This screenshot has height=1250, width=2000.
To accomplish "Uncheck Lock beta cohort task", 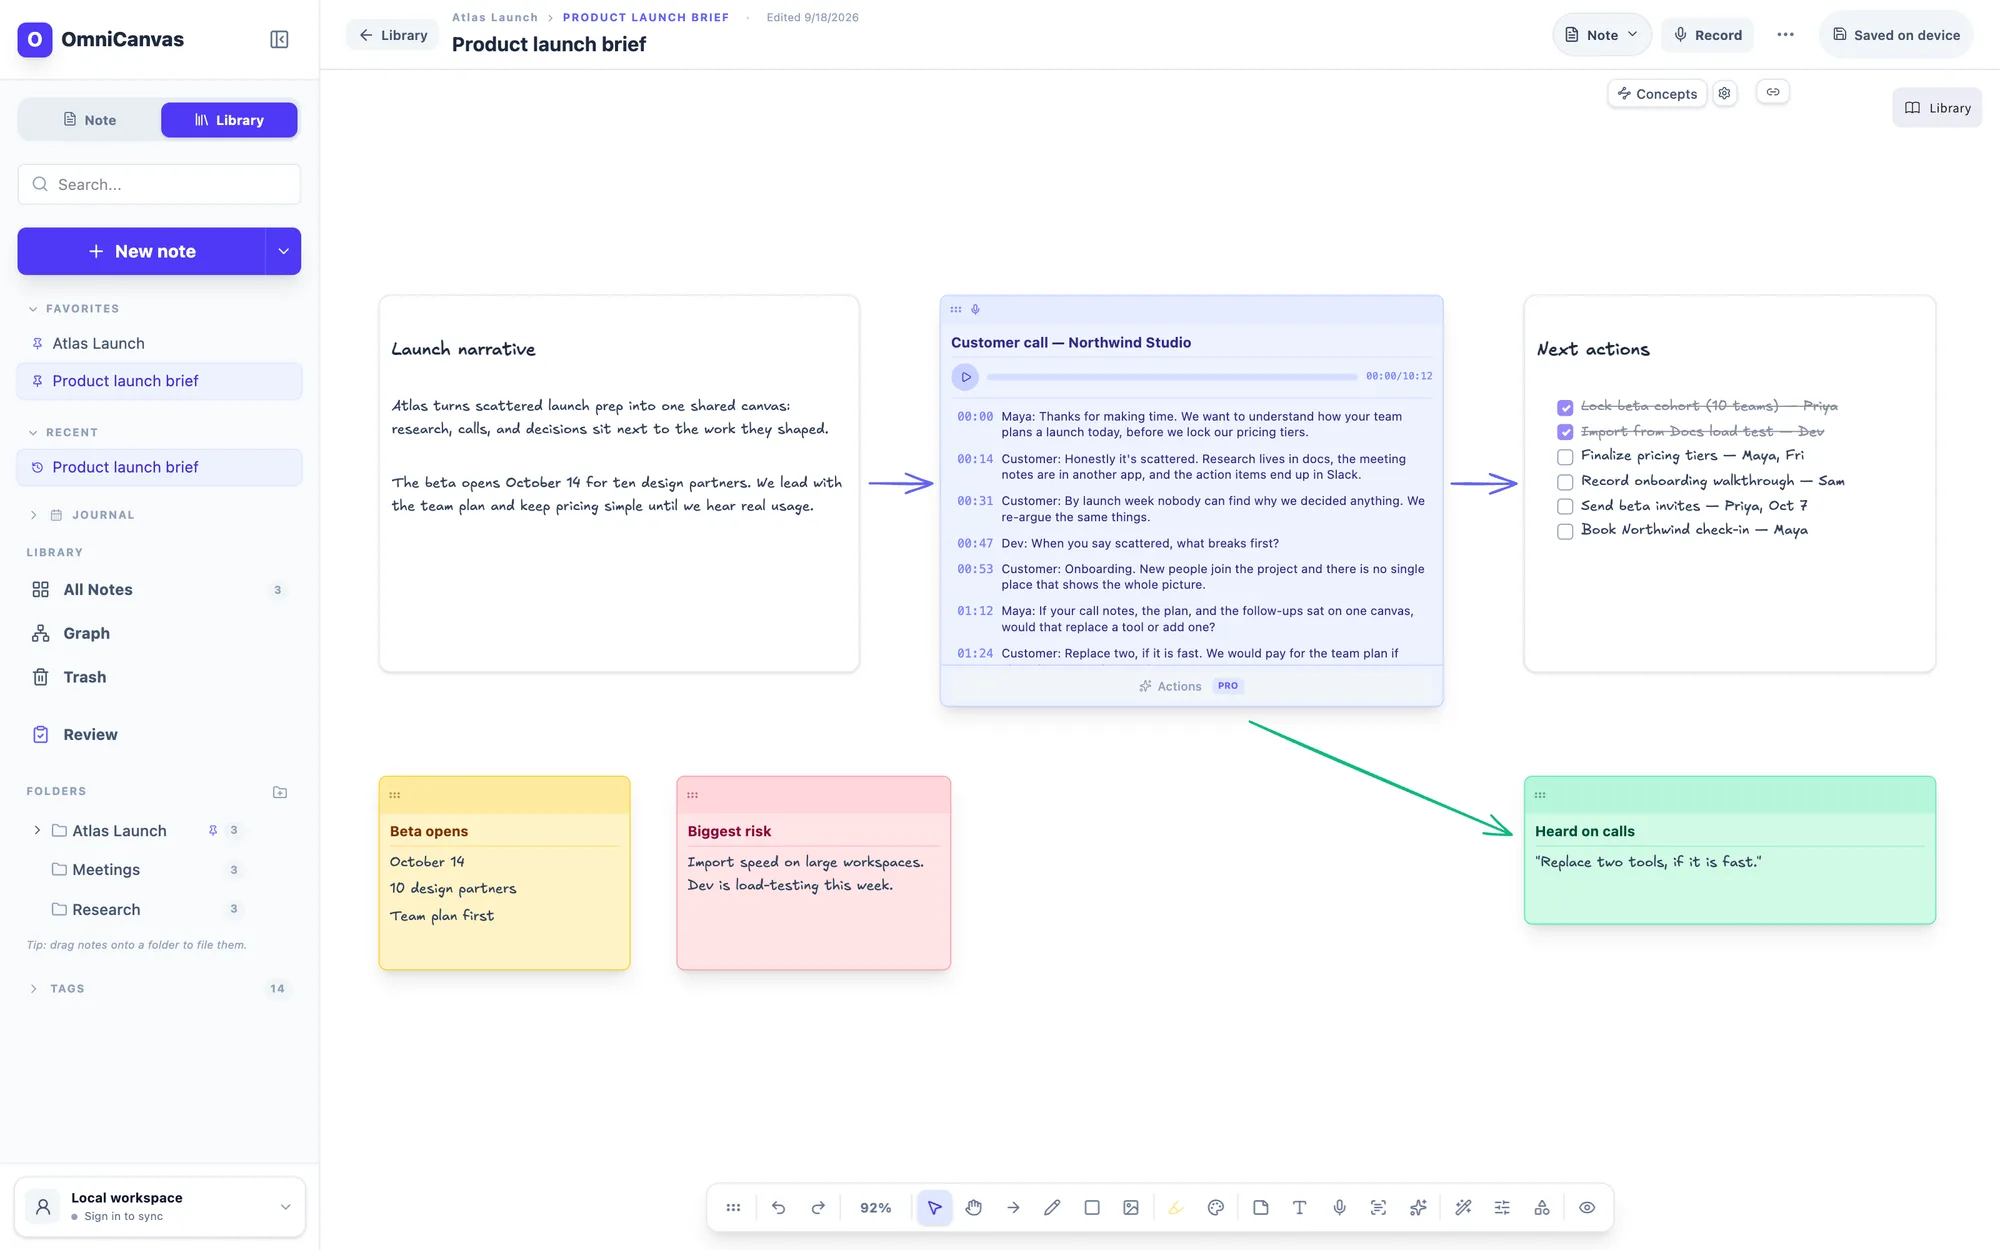I will [1565, 407].
